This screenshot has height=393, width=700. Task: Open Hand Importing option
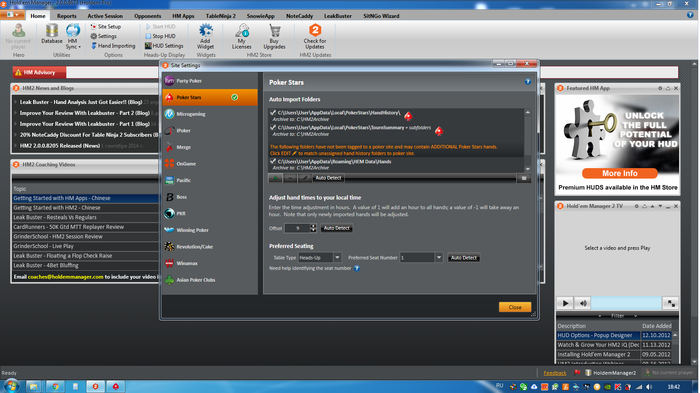coord(113,46)
